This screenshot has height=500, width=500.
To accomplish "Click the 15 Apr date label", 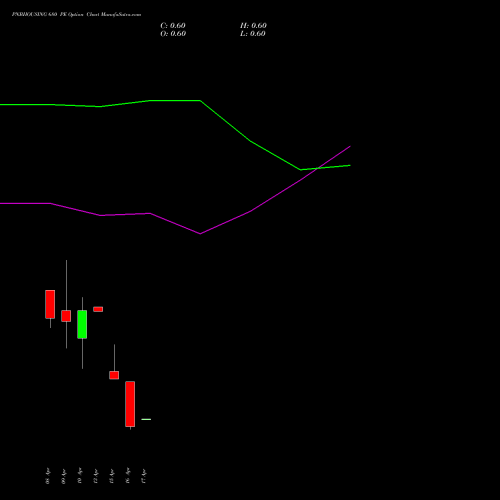I will pyautogui.click(x=112, y=476).
